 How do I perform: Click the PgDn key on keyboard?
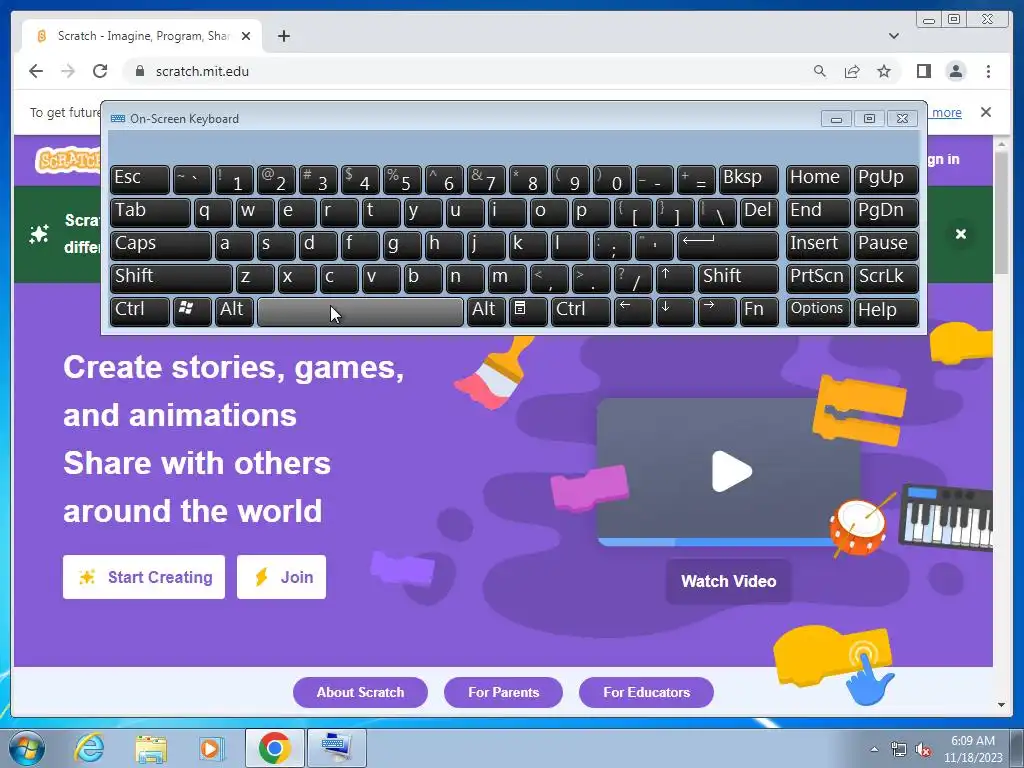(886, 212)
